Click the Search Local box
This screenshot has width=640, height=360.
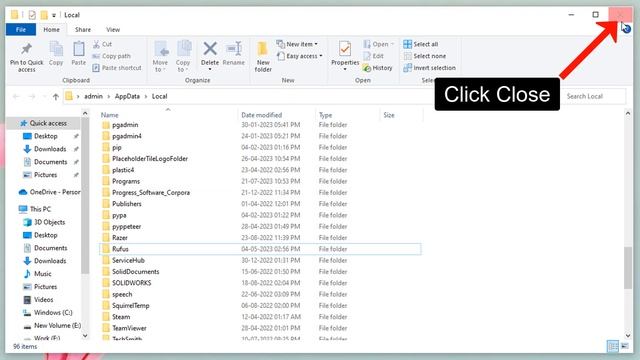click(594, 96)
